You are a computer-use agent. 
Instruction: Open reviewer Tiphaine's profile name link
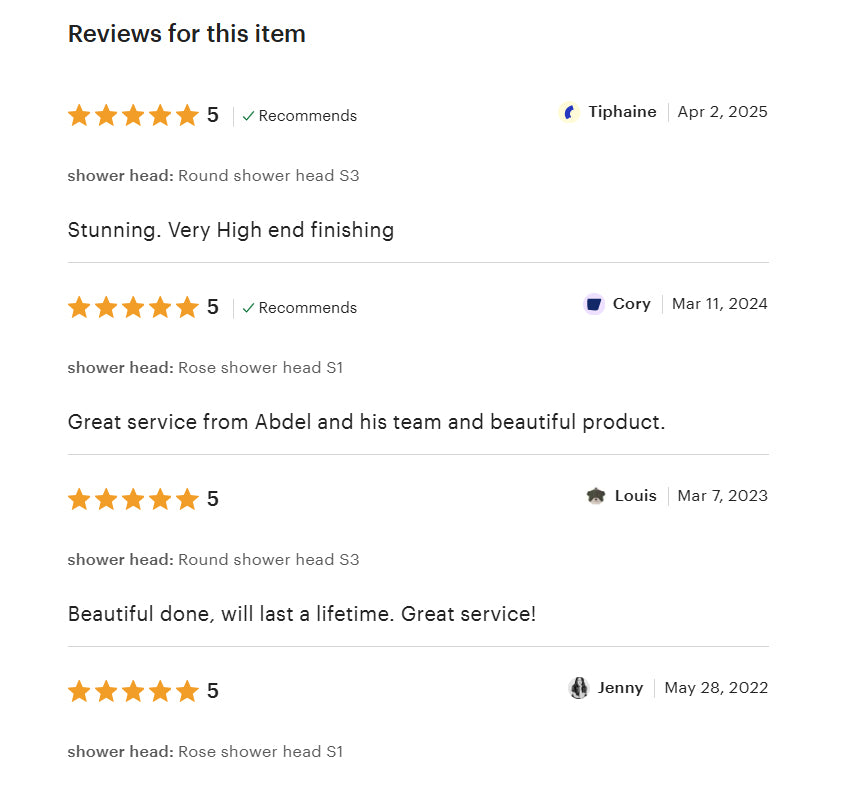pos(622,112)
